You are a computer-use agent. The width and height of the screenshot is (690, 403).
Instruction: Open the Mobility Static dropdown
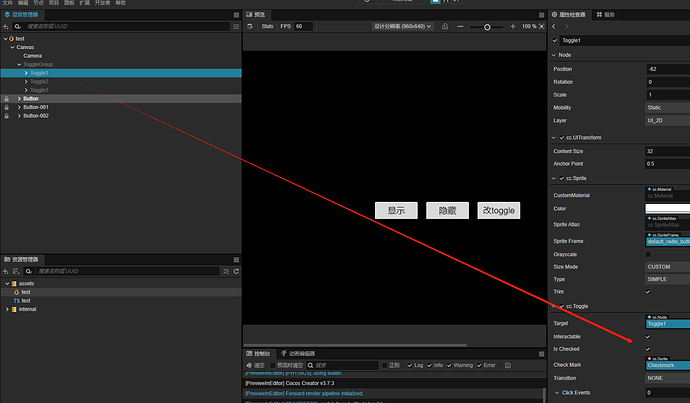click(667, 108)
